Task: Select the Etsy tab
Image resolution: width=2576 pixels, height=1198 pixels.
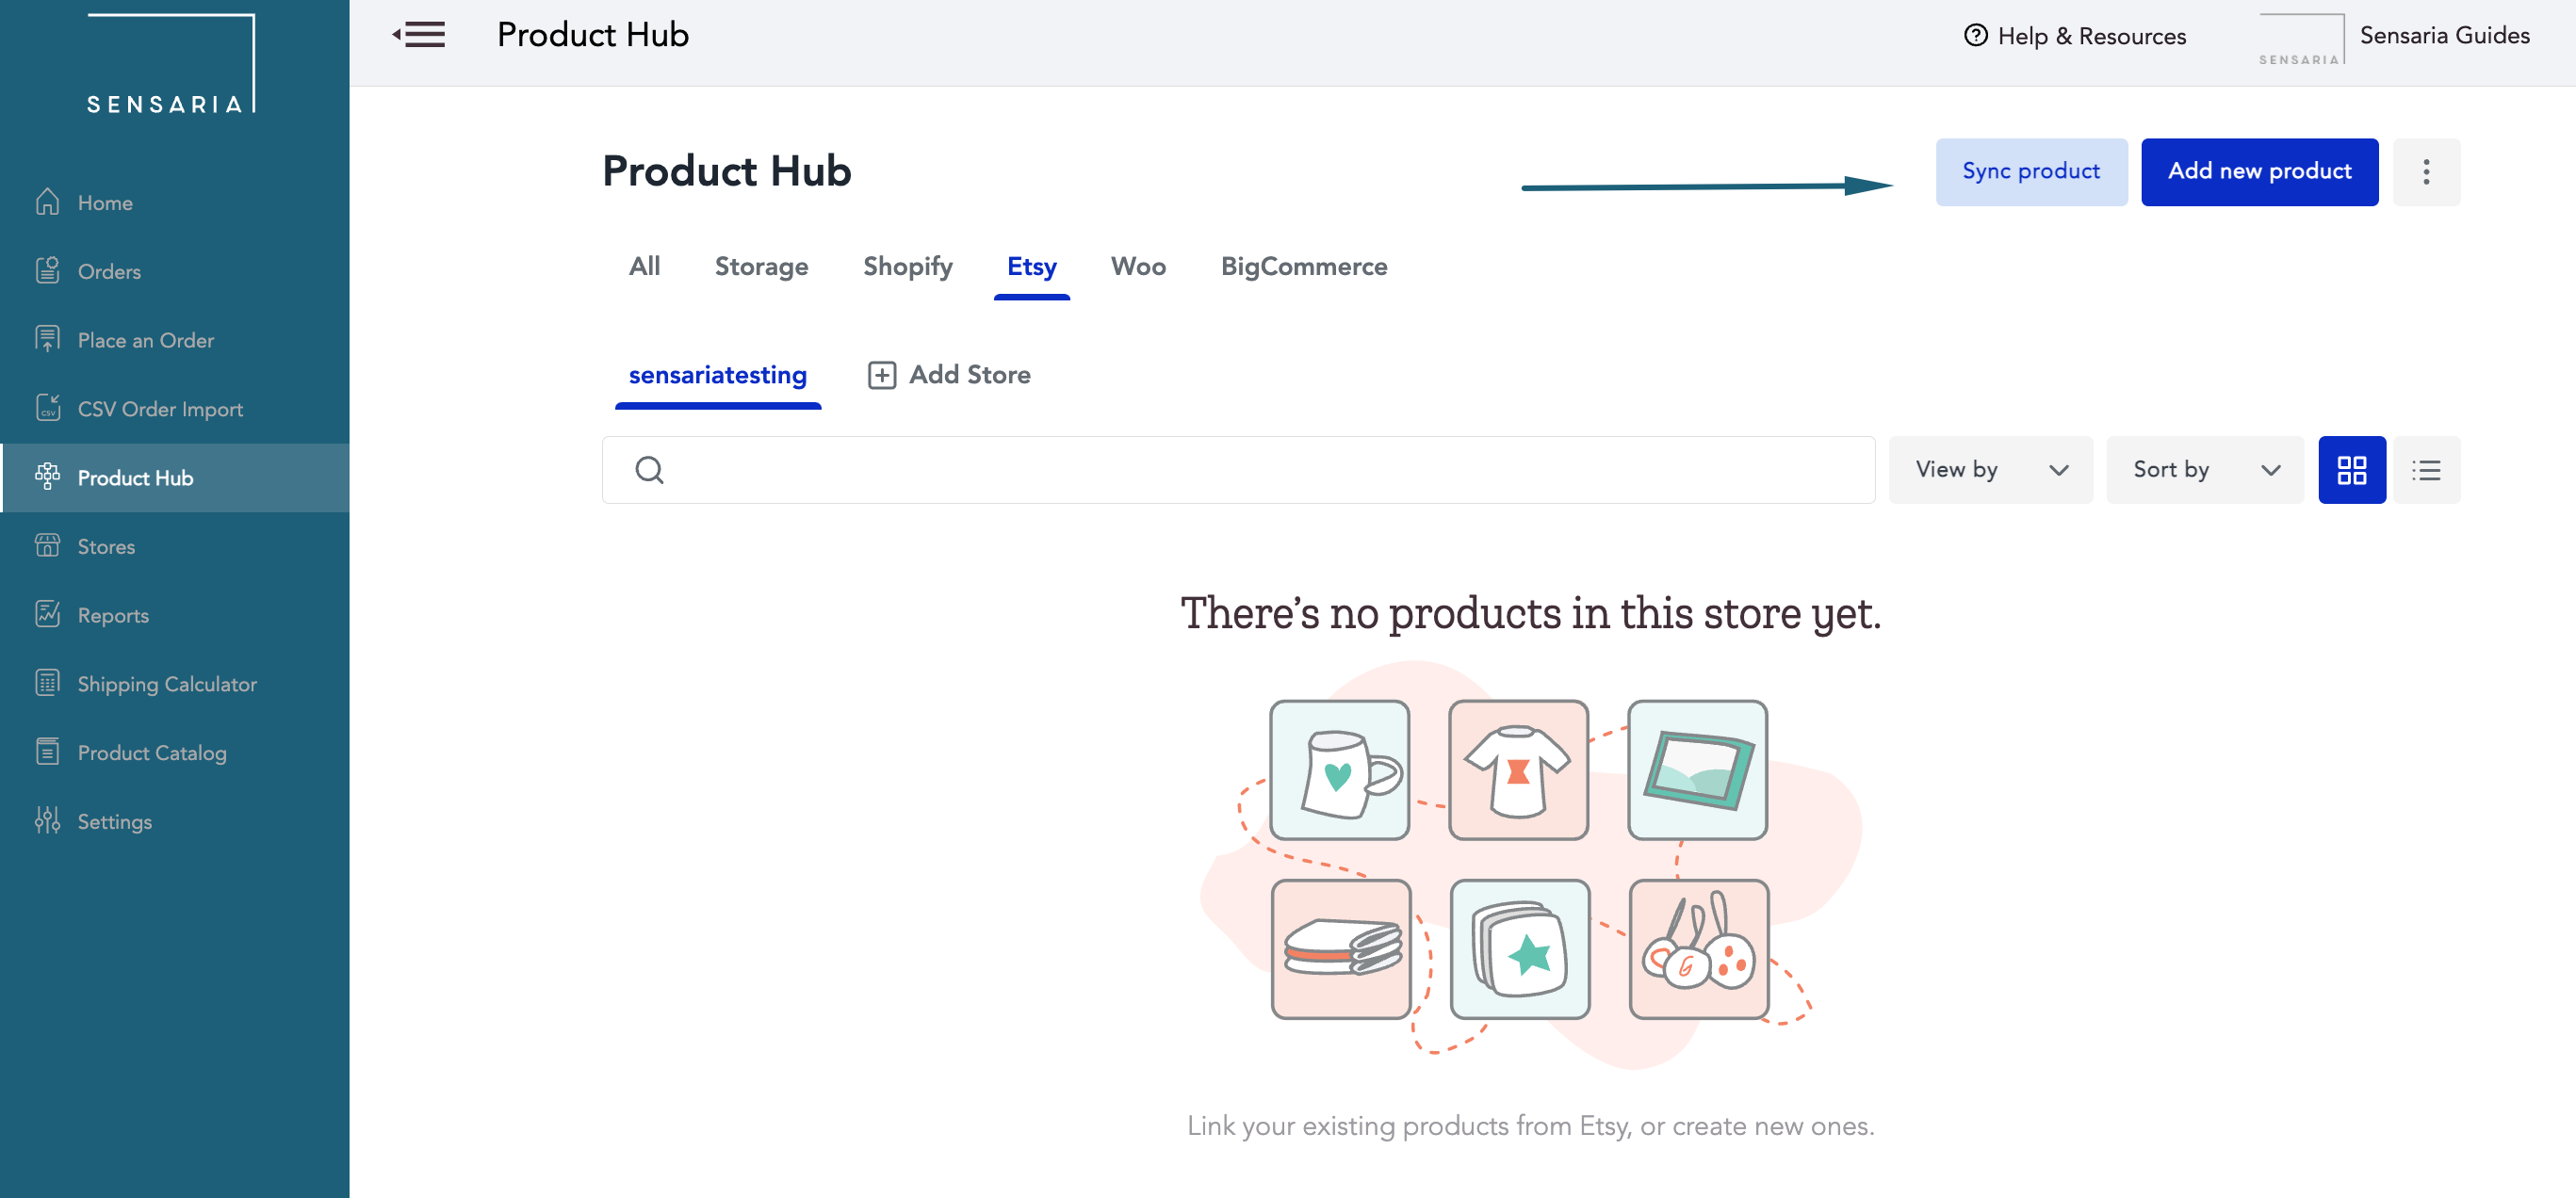Action: [1030, 267]
